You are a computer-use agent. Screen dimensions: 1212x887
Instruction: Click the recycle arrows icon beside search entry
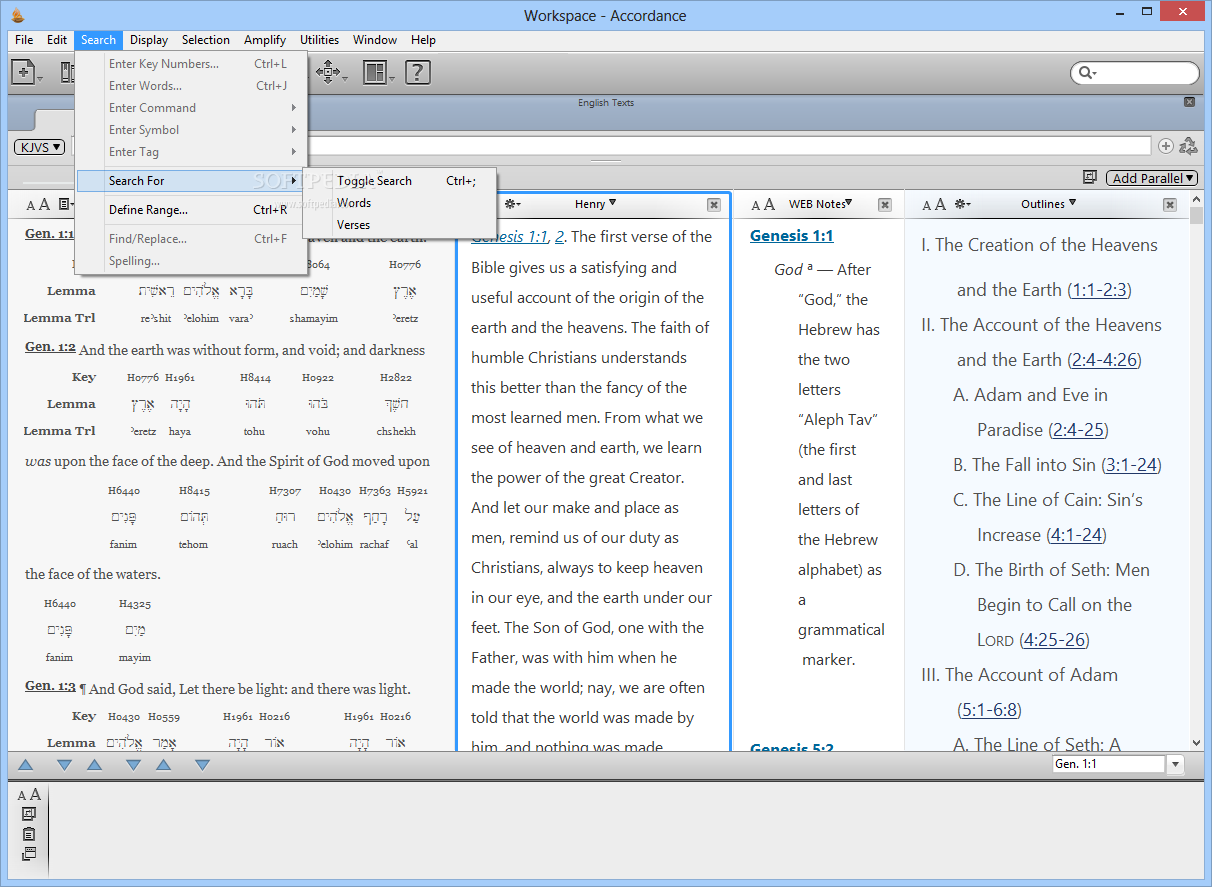(x=1189, y=146)
